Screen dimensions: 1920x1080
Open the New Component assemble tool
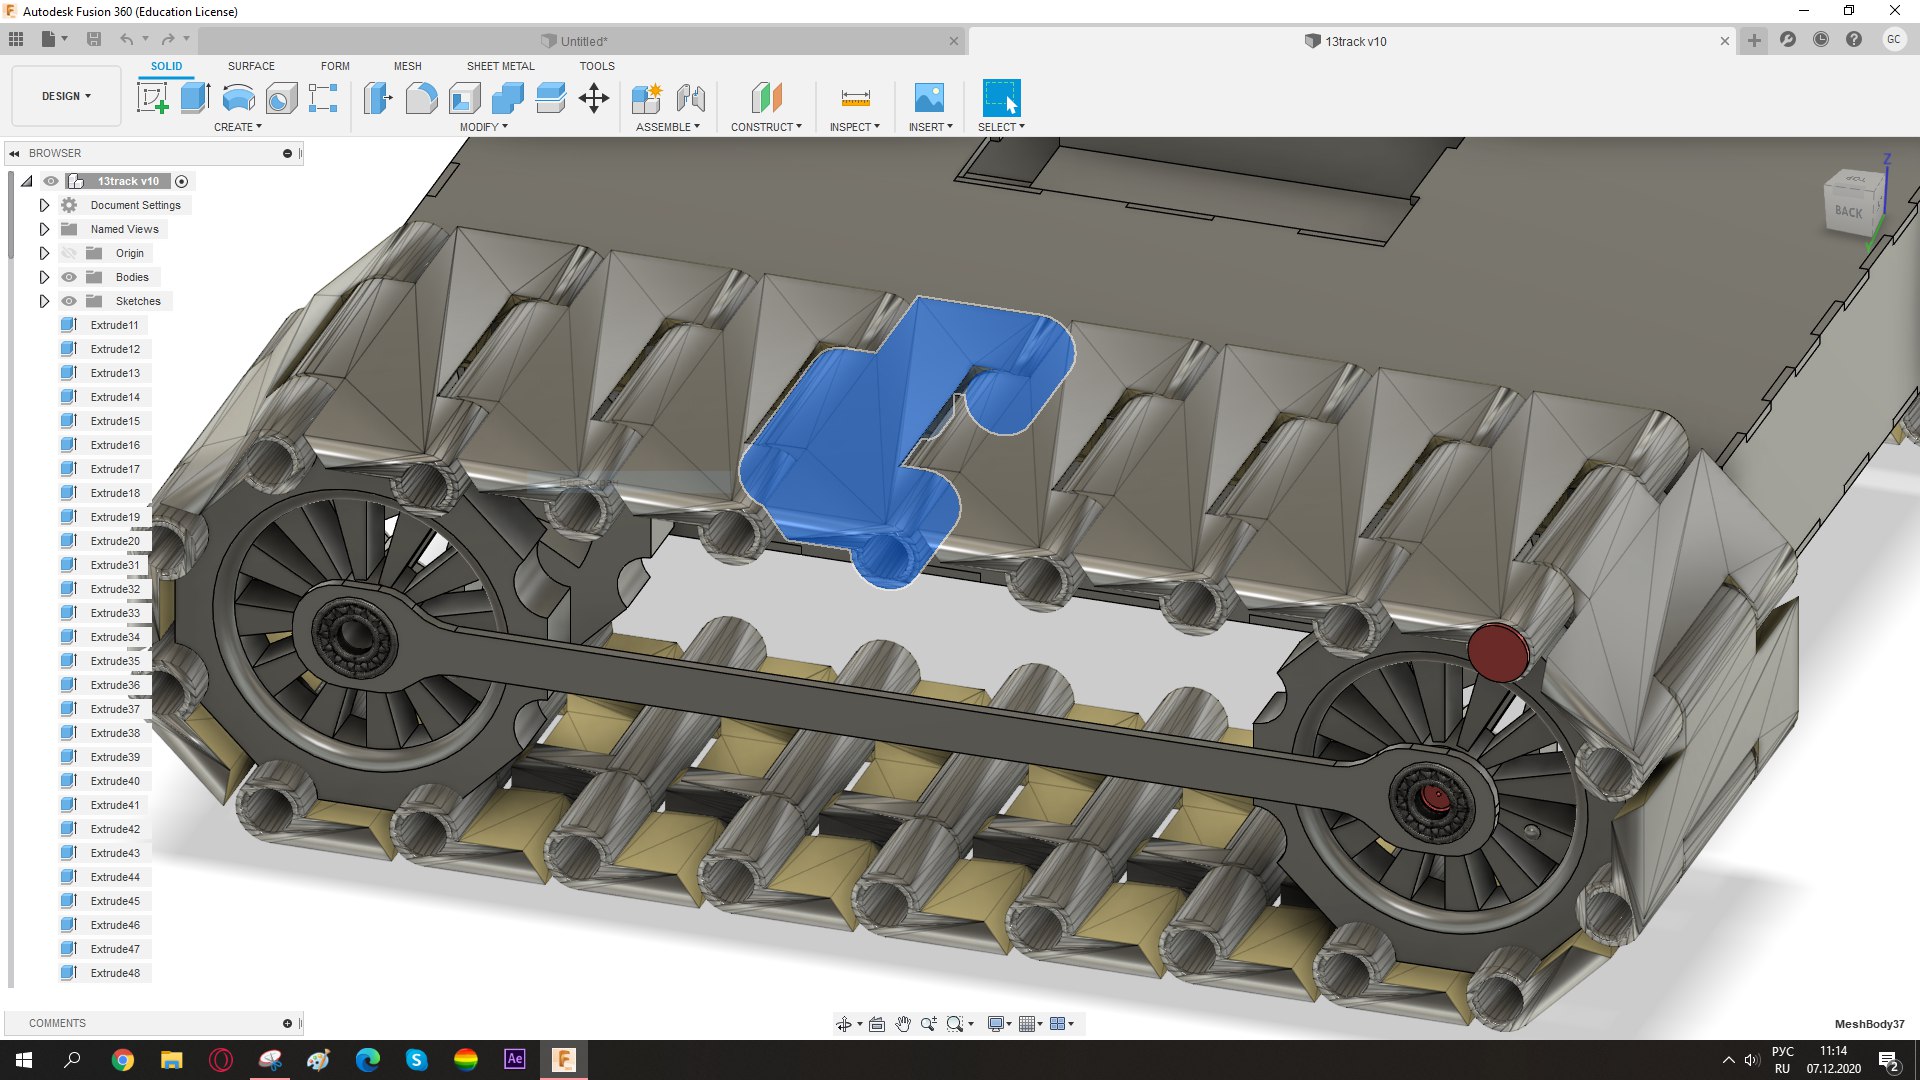point(647,98)
